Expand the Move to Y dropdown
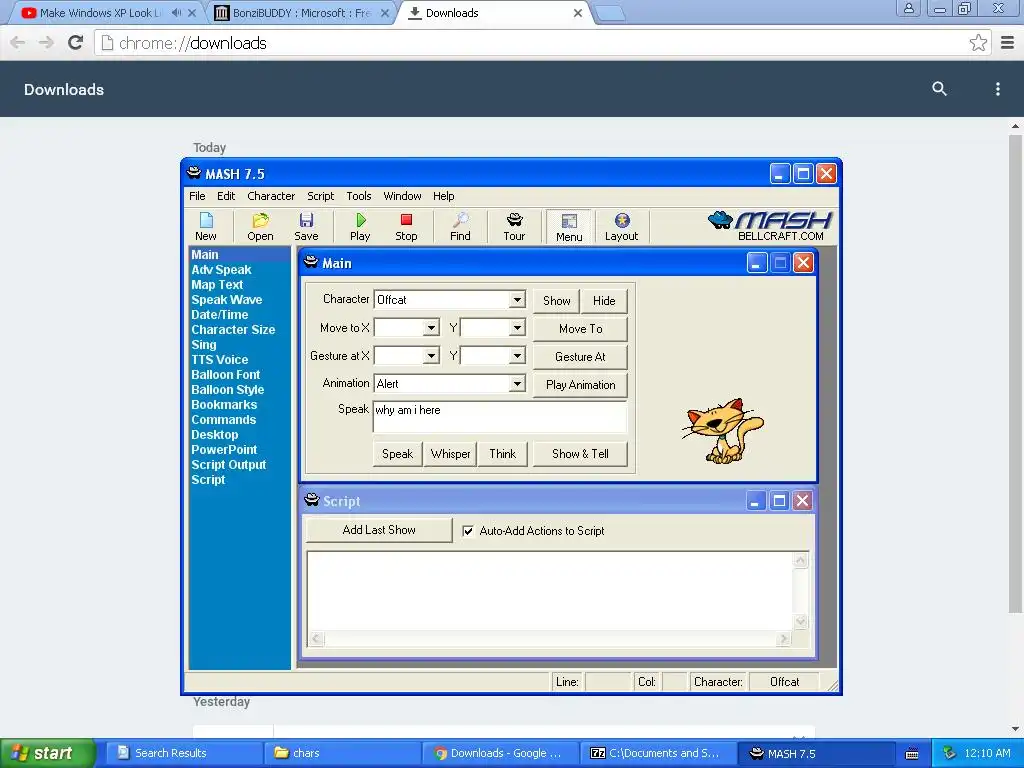 [517, 328]
